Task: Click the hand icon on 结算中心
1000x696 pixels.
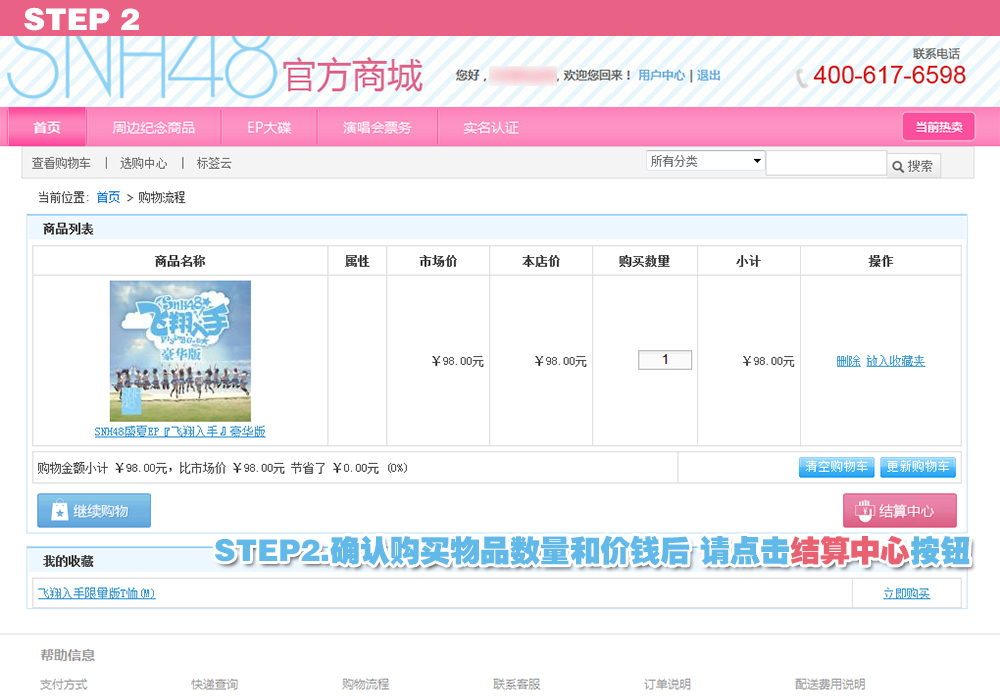Action: pos(864,510)
